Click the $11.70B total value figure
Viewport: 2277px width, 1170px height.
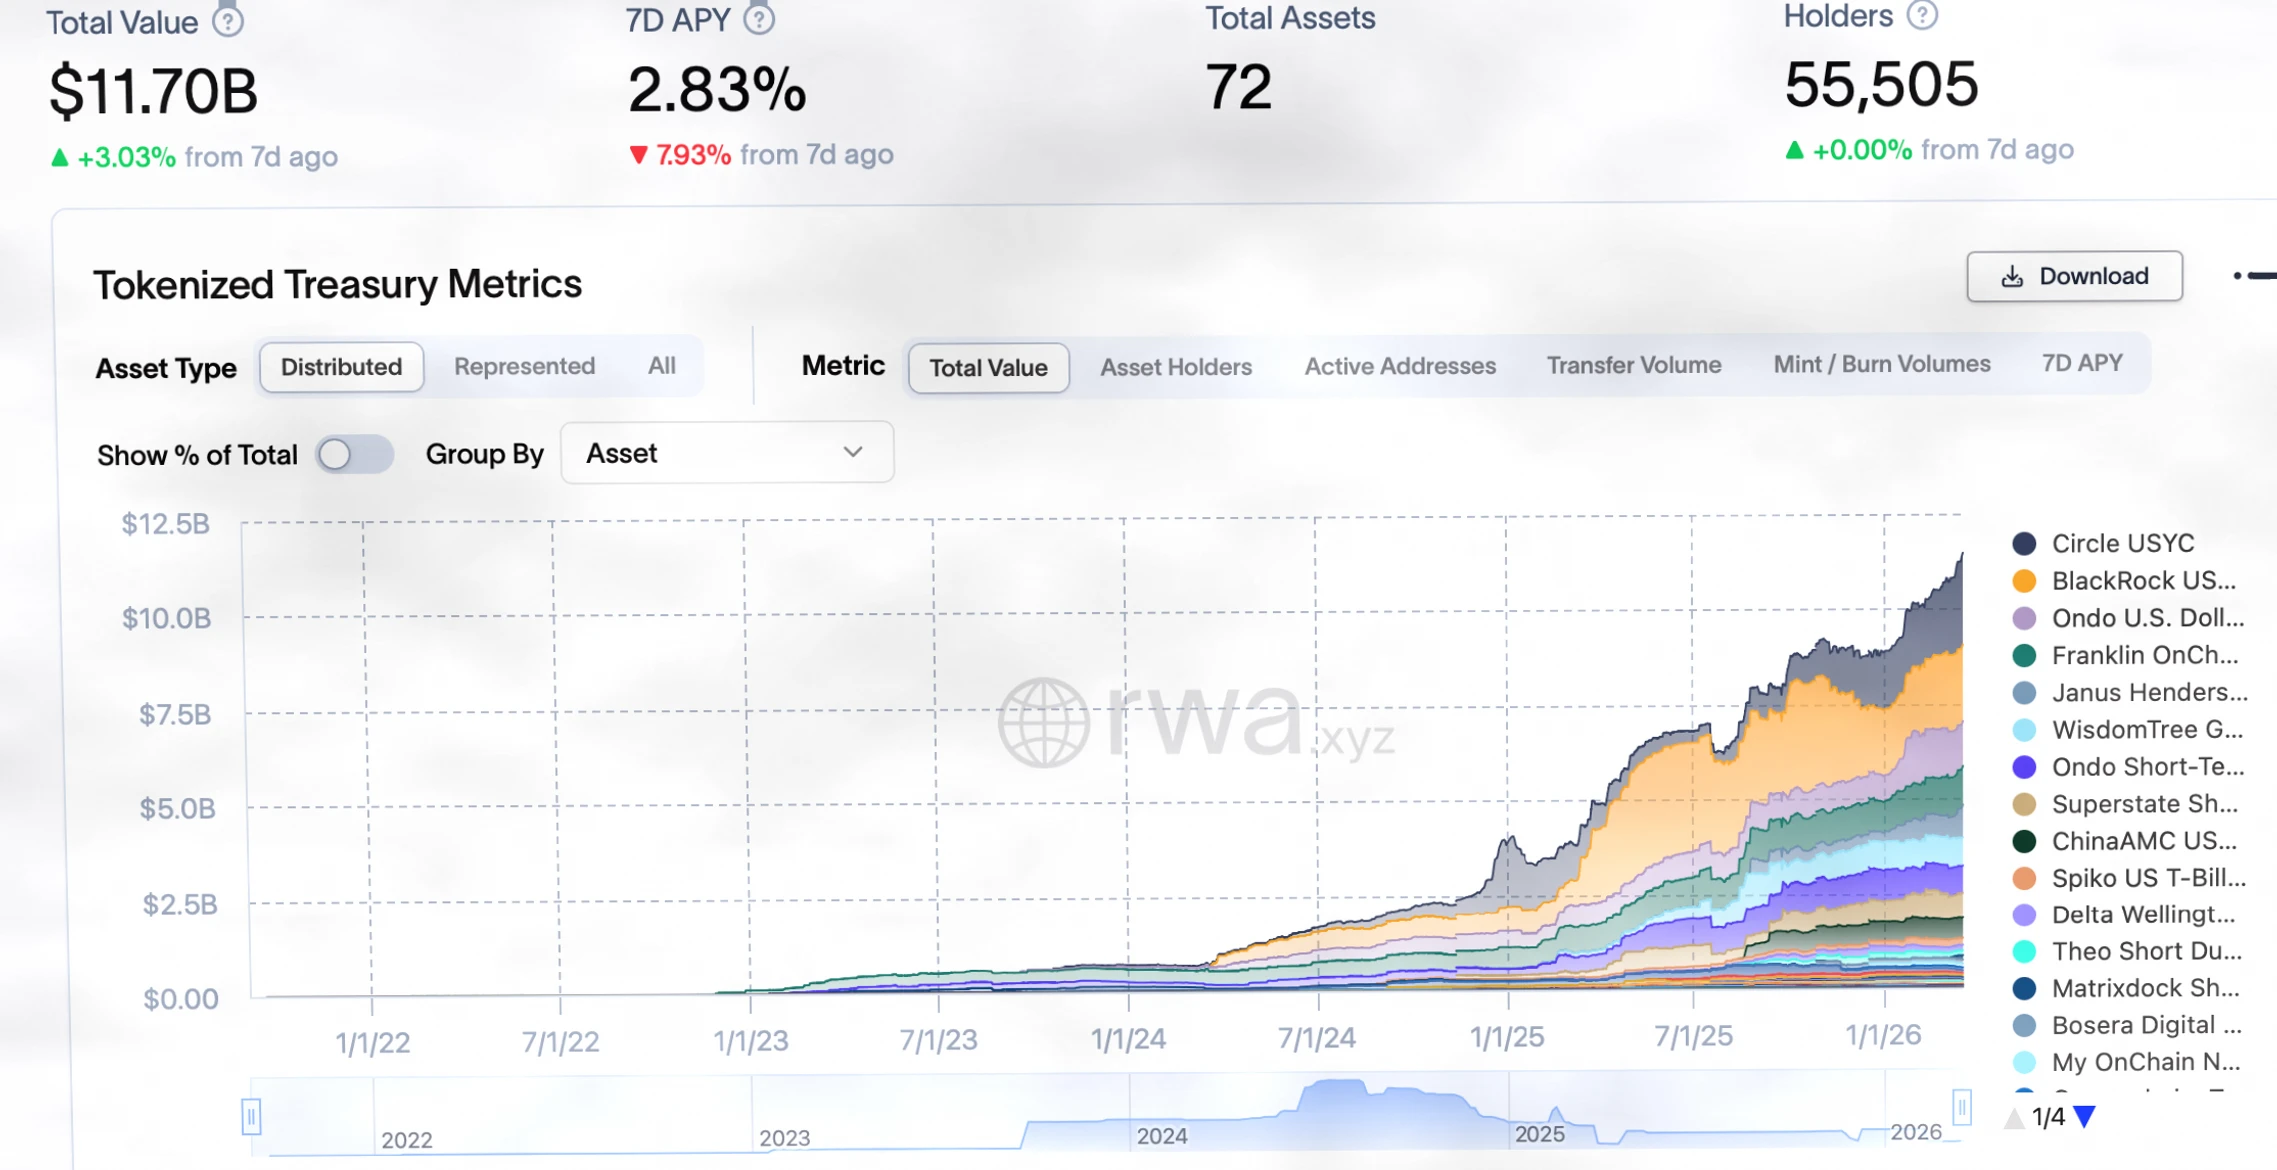click(x=154, y=91)
